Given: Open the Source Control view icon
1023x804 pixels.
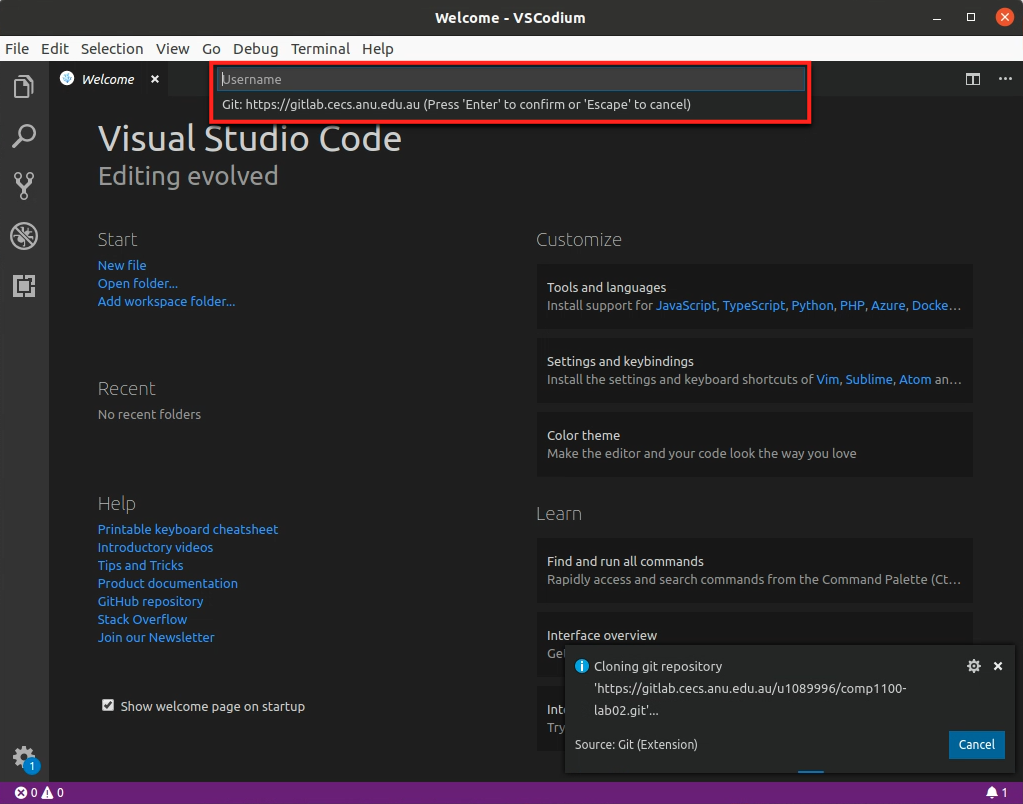Looking at the screenshot, I should (x=24, y=186).
